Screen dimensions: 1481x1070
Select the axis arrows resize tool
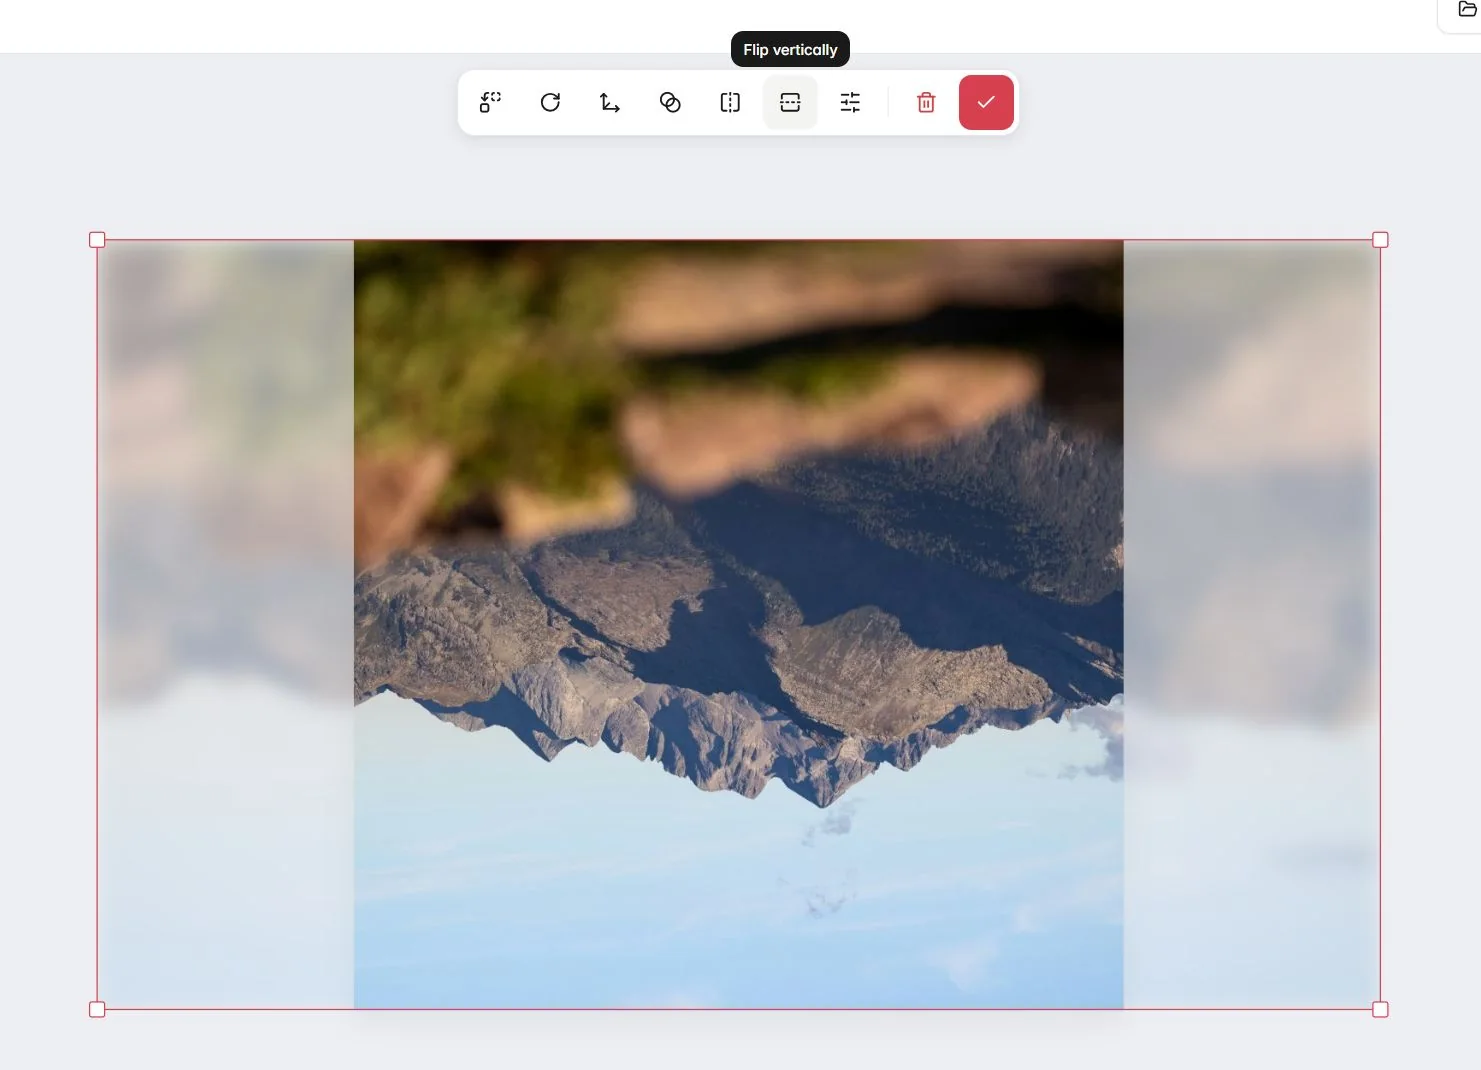[610, 102]
